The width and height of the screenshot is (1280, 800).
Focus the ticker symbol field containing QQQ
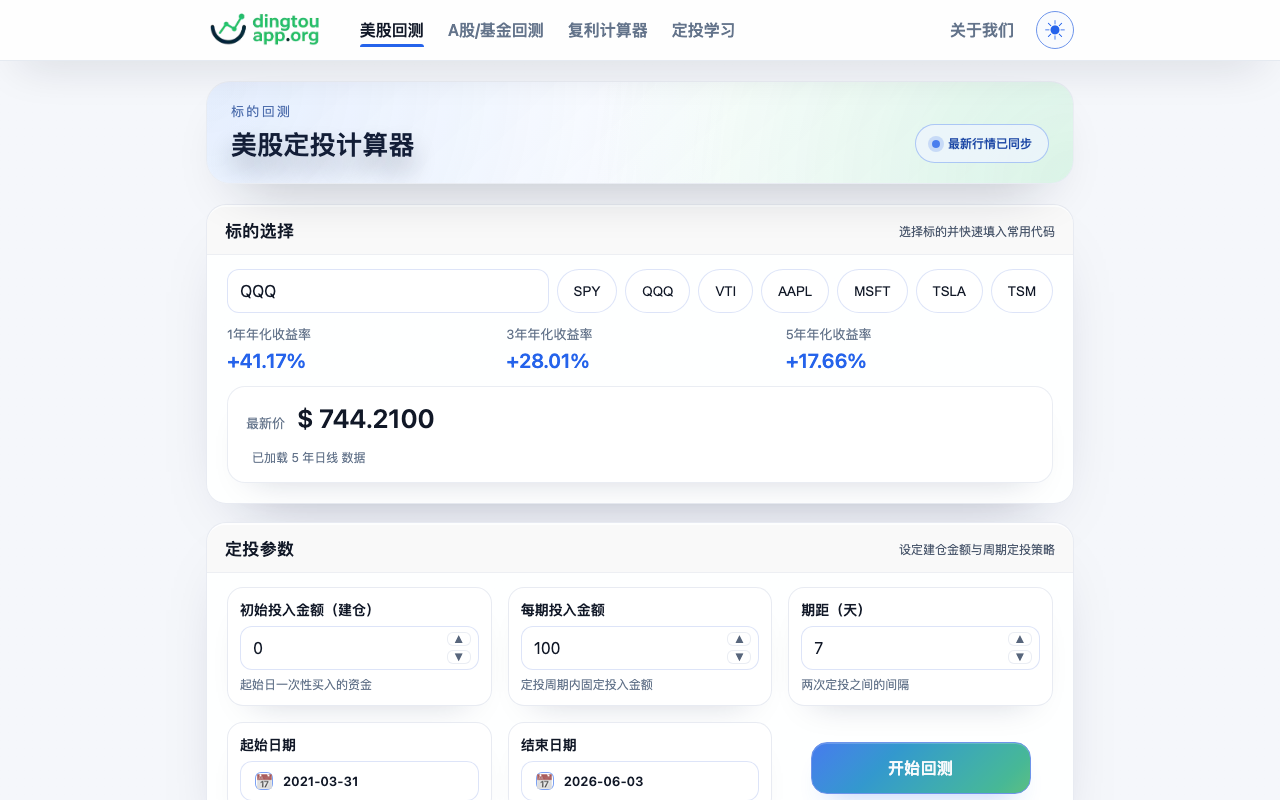click(x=388, y=291)
